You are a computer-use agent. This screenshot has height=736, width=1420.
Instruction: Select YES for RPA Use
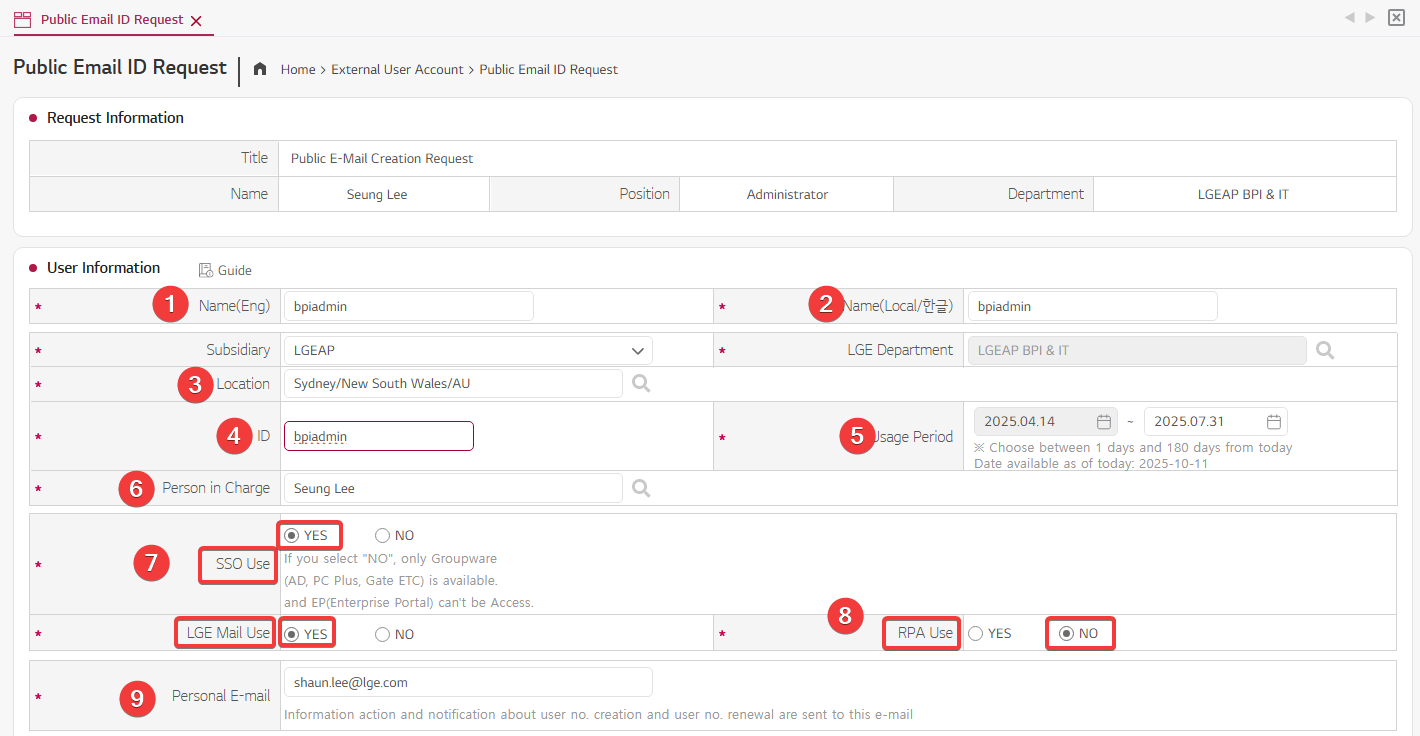[975, 633]
